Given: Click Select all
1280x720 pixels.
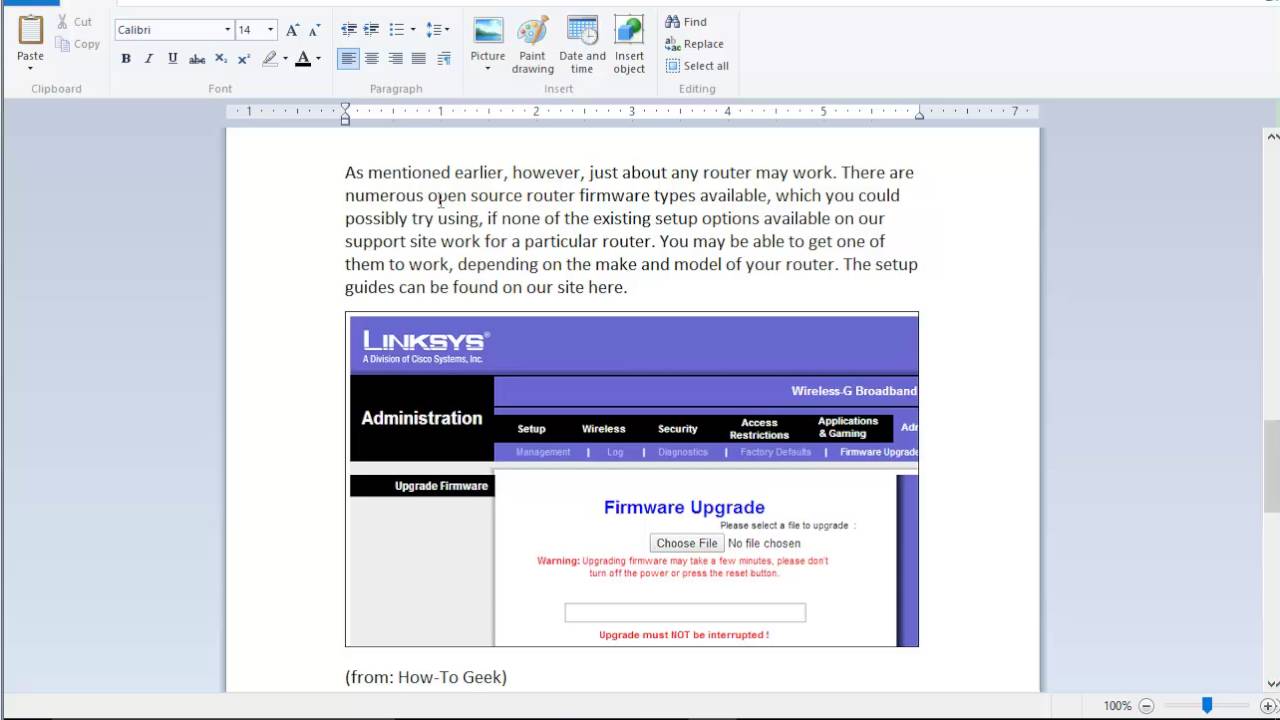Looking at the screenshot, I should pos(697,66).
